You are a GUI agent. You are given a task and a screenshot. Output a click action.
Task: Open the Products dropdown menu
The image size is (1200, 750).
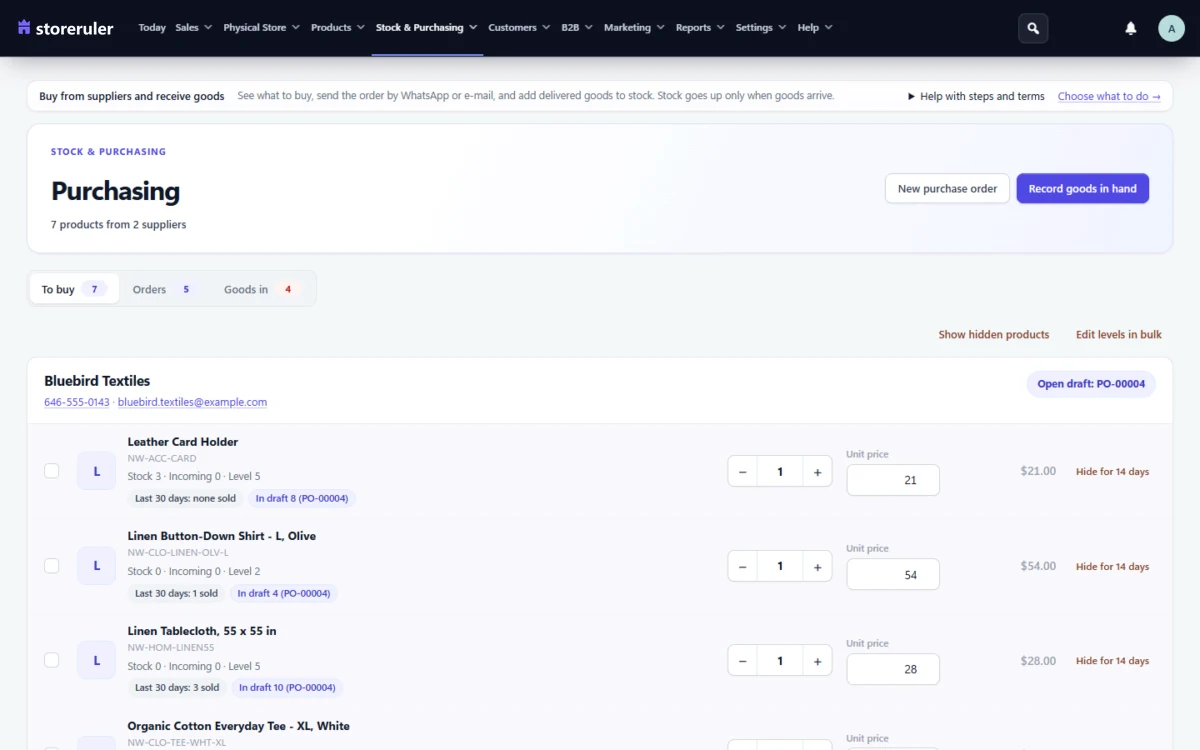pyautogui.click(x=337, y=28)
